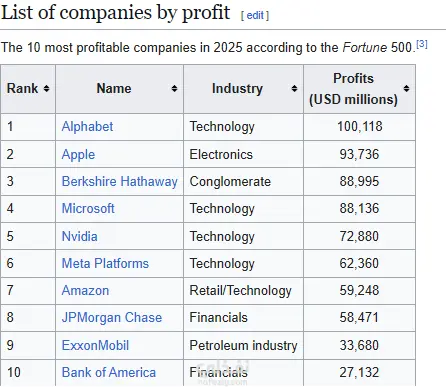Follow the Berkshire Hathaway link
446x387 pixels.
[x=120, y=182]
